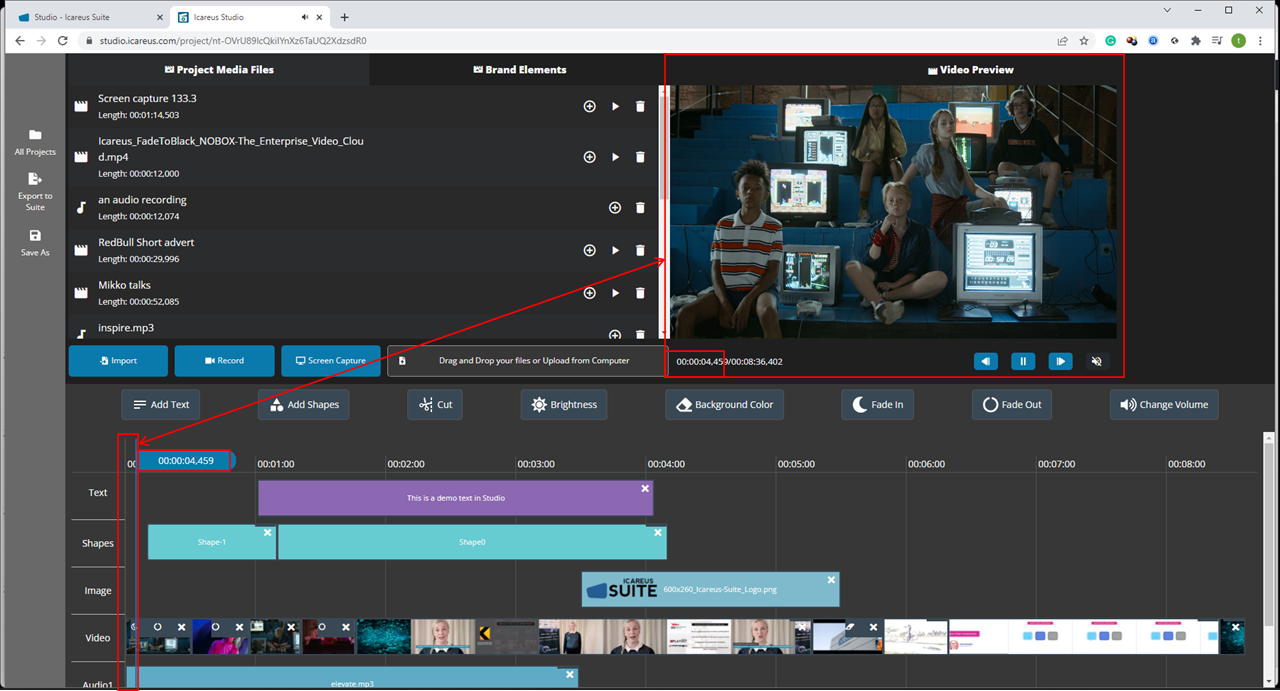Select the demo text clip on timeline

(x=455, y=498)
